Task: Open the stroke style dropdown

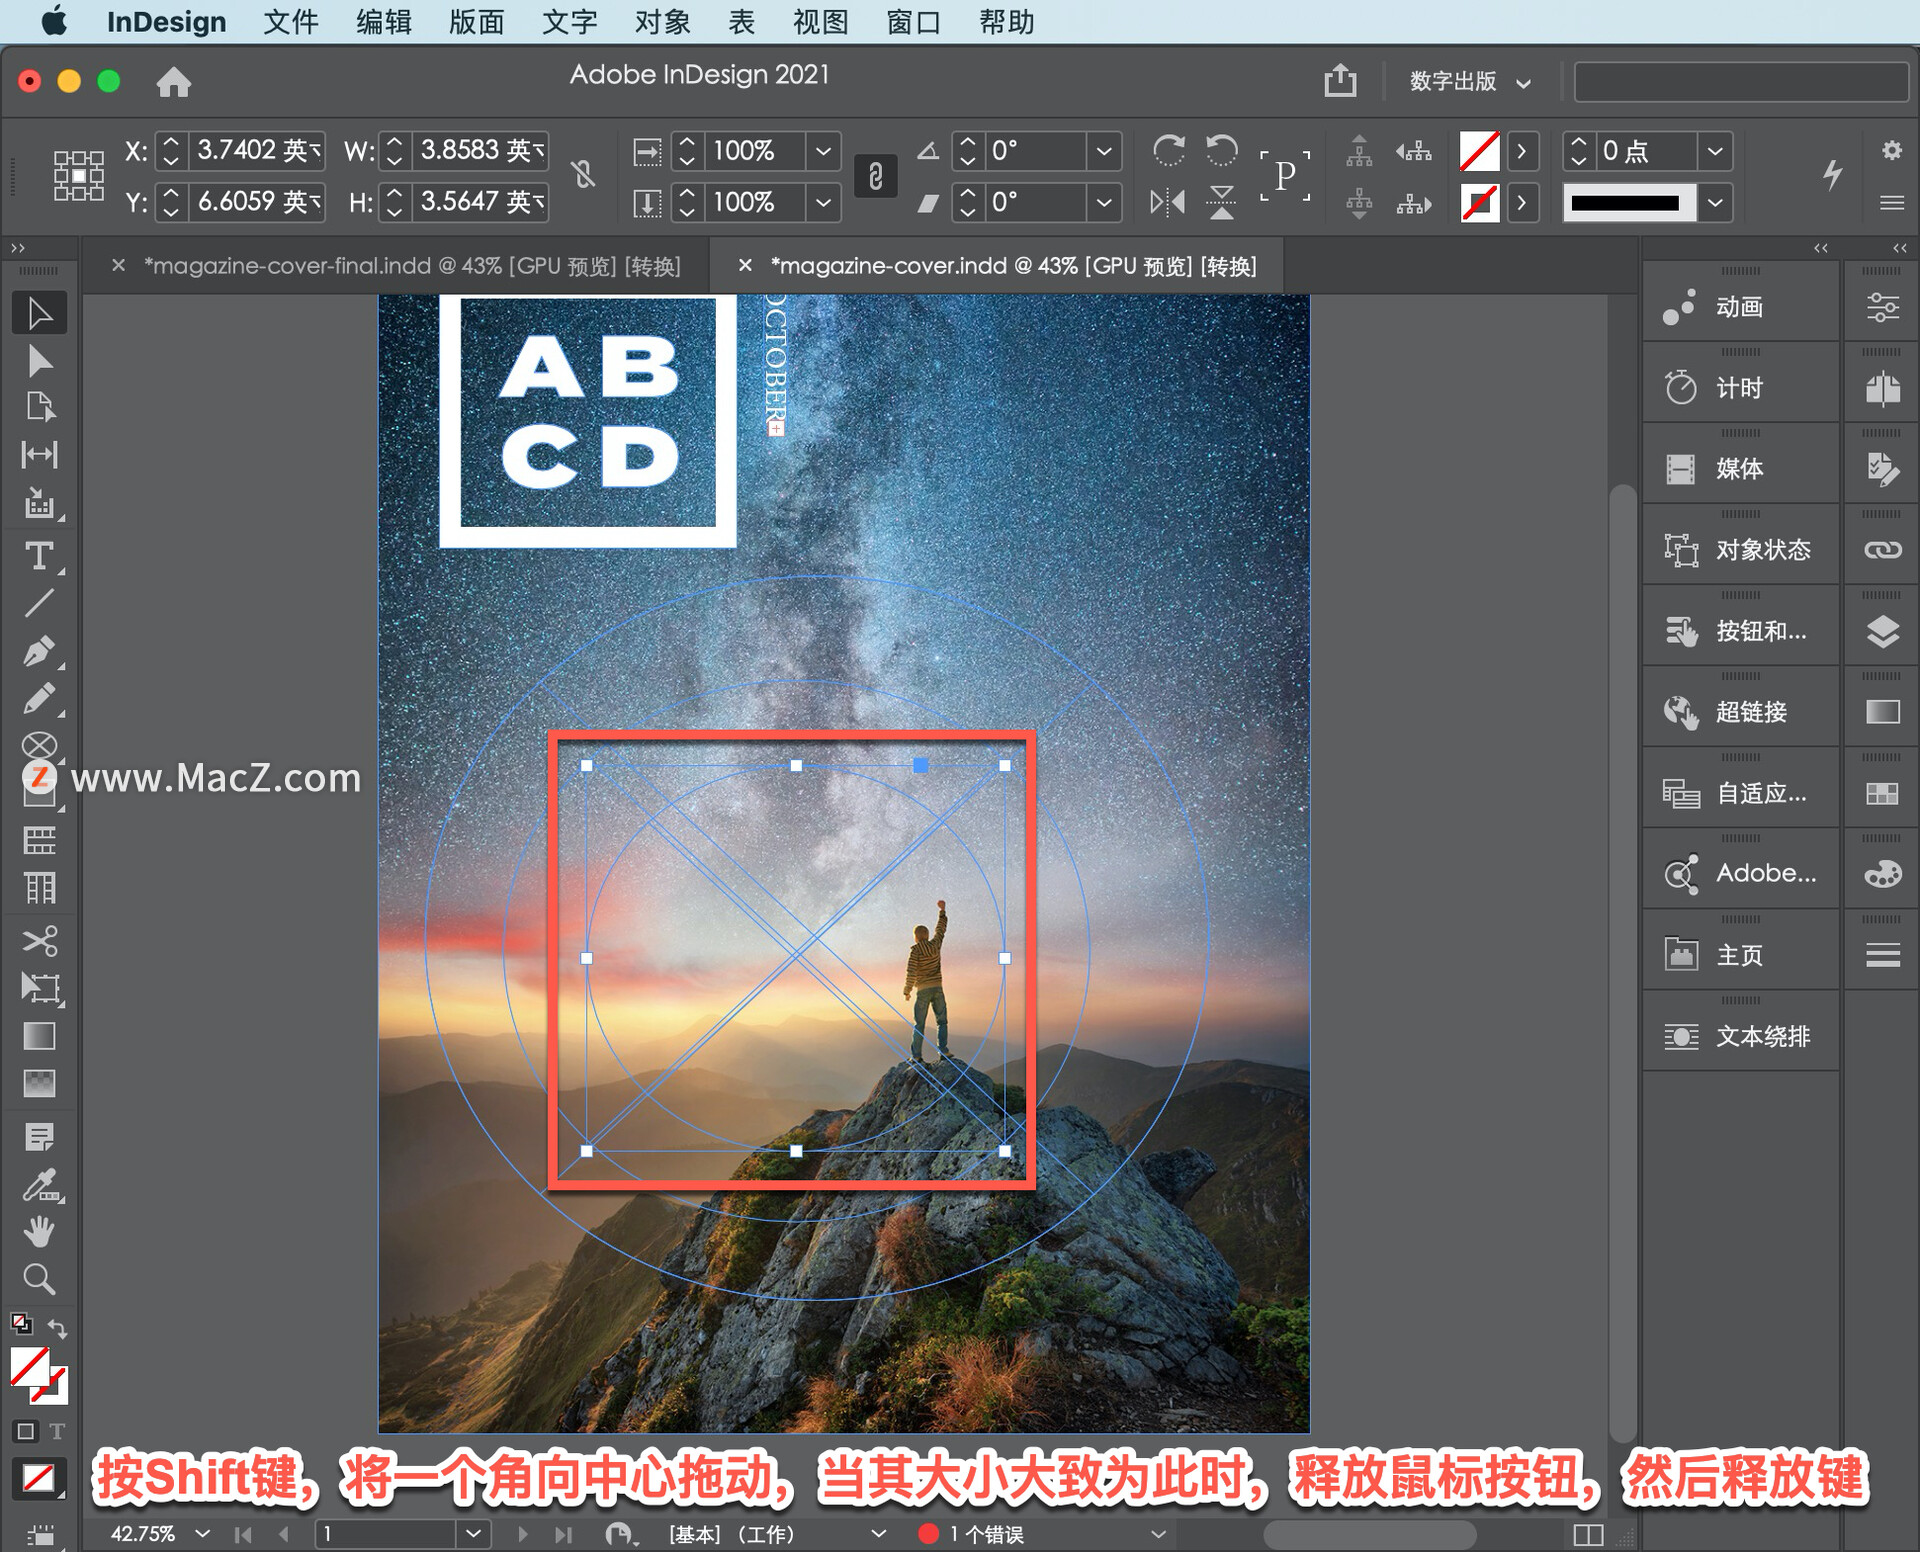Action: 1715,203
